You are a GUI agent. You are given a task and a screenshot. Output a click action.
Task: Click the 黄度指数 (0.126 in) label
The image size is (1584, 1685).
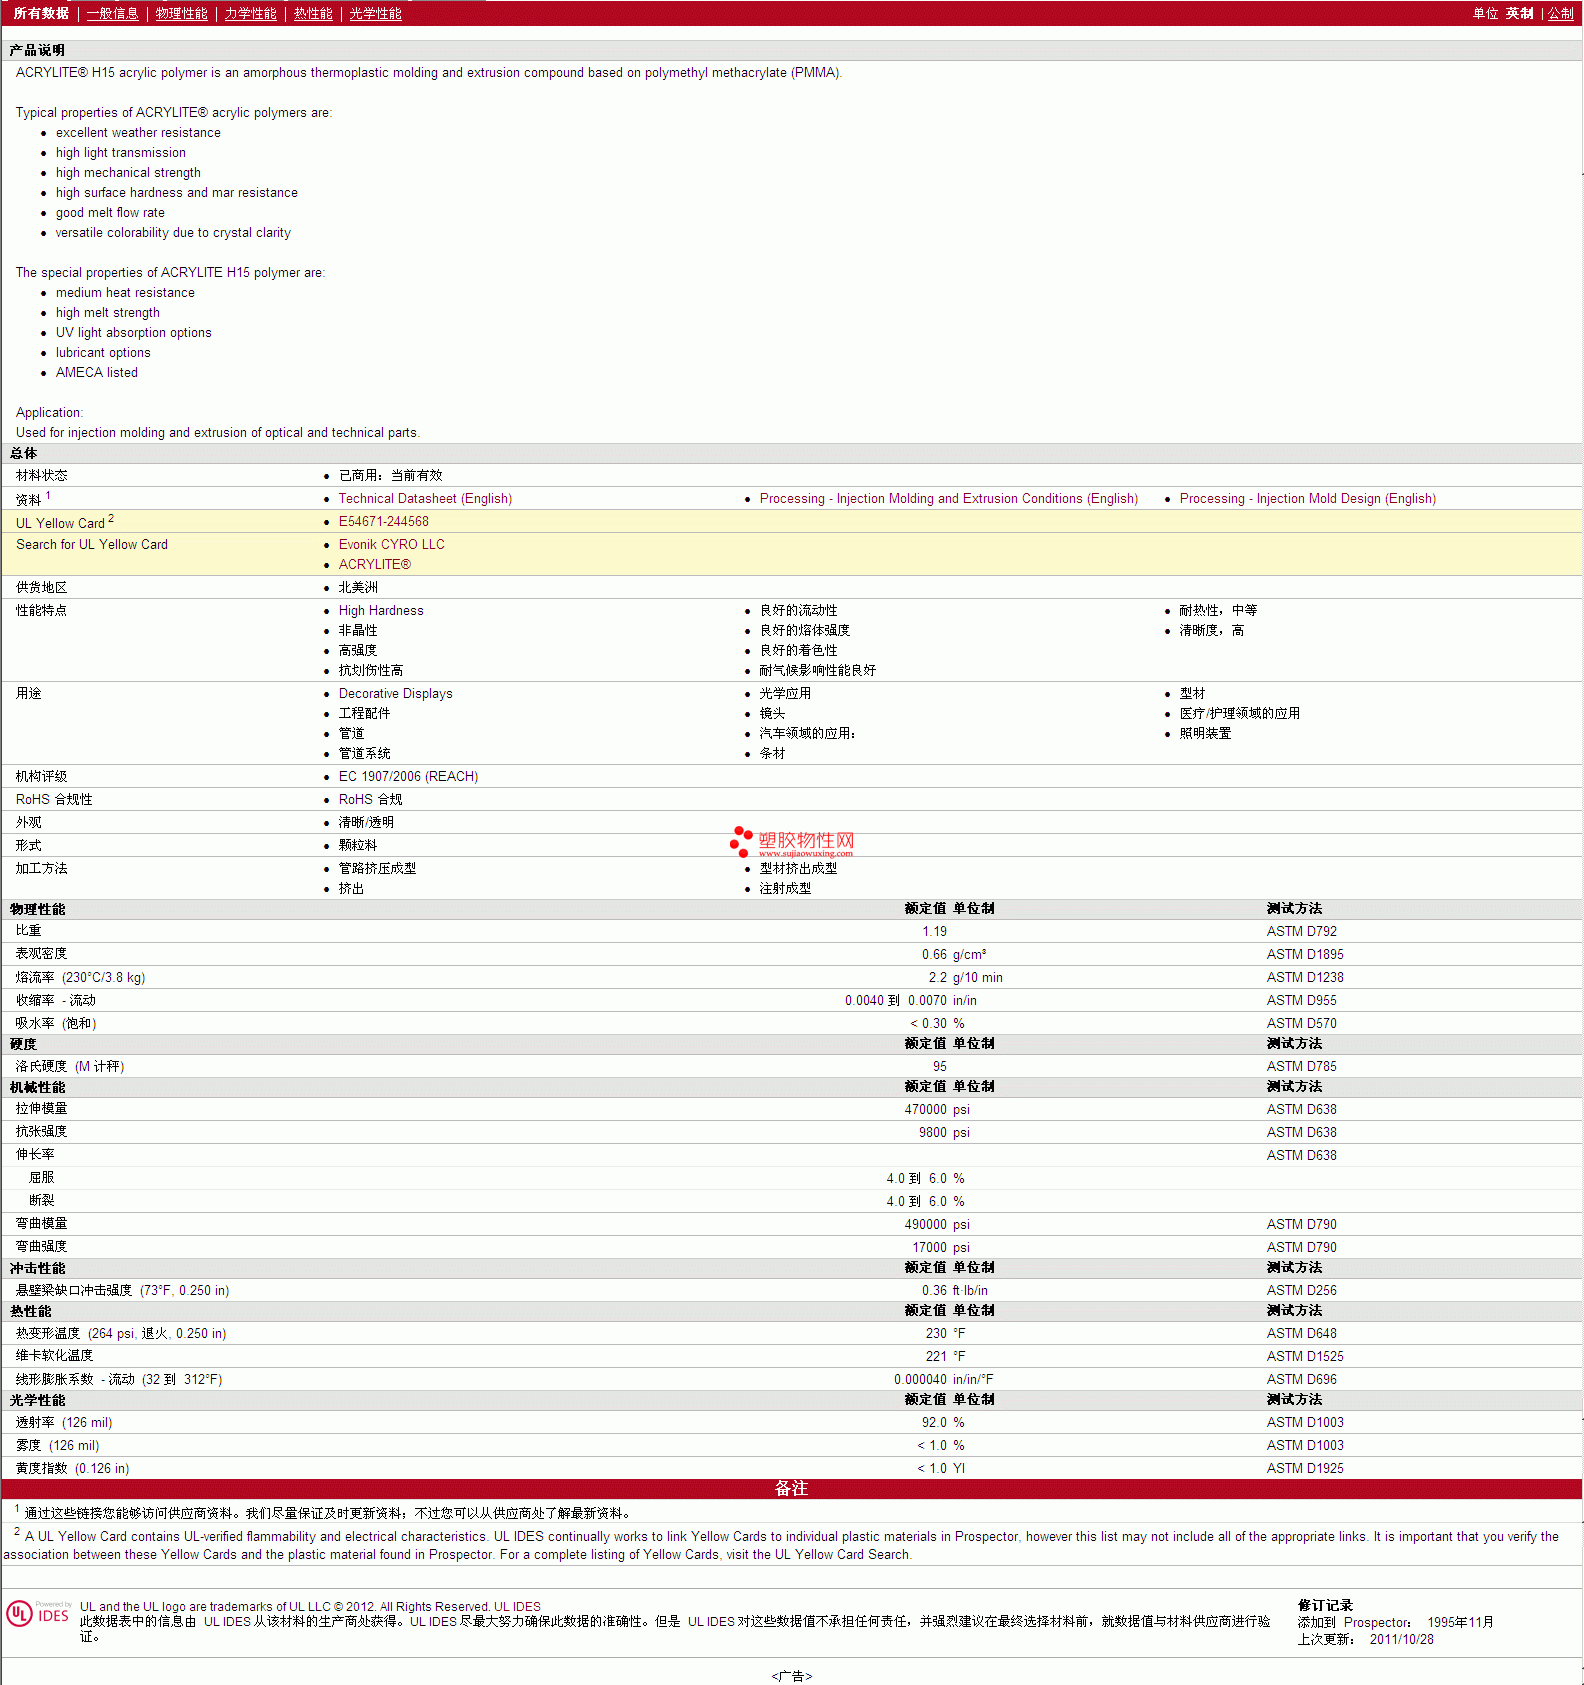coord(72,1468)
